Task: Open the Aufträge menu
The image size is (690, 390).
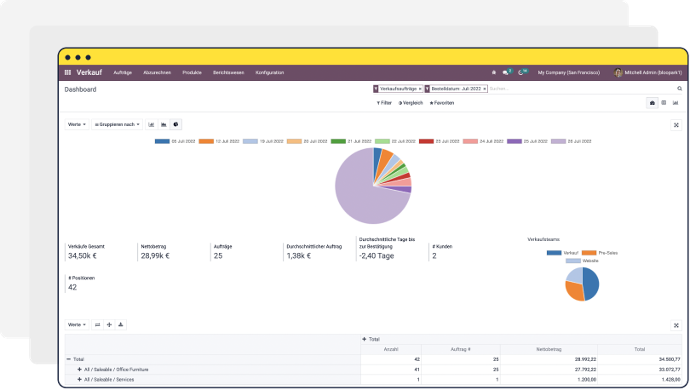Action: tap(122, 73)
